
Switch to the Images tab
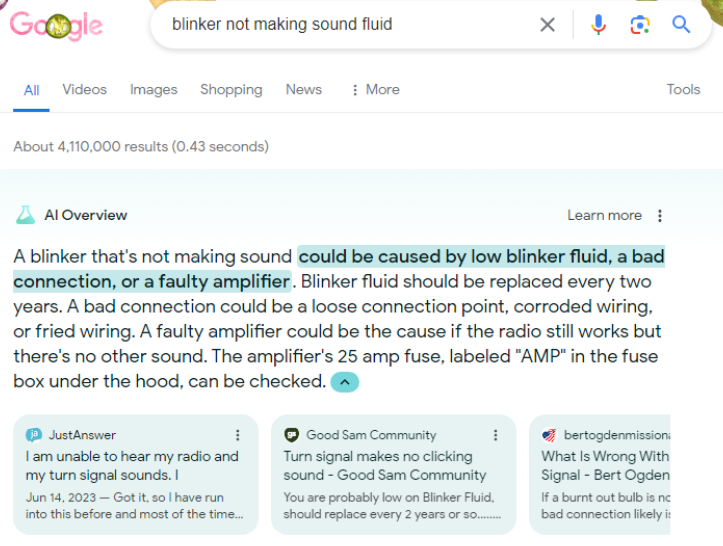click(x=154, y=89)
